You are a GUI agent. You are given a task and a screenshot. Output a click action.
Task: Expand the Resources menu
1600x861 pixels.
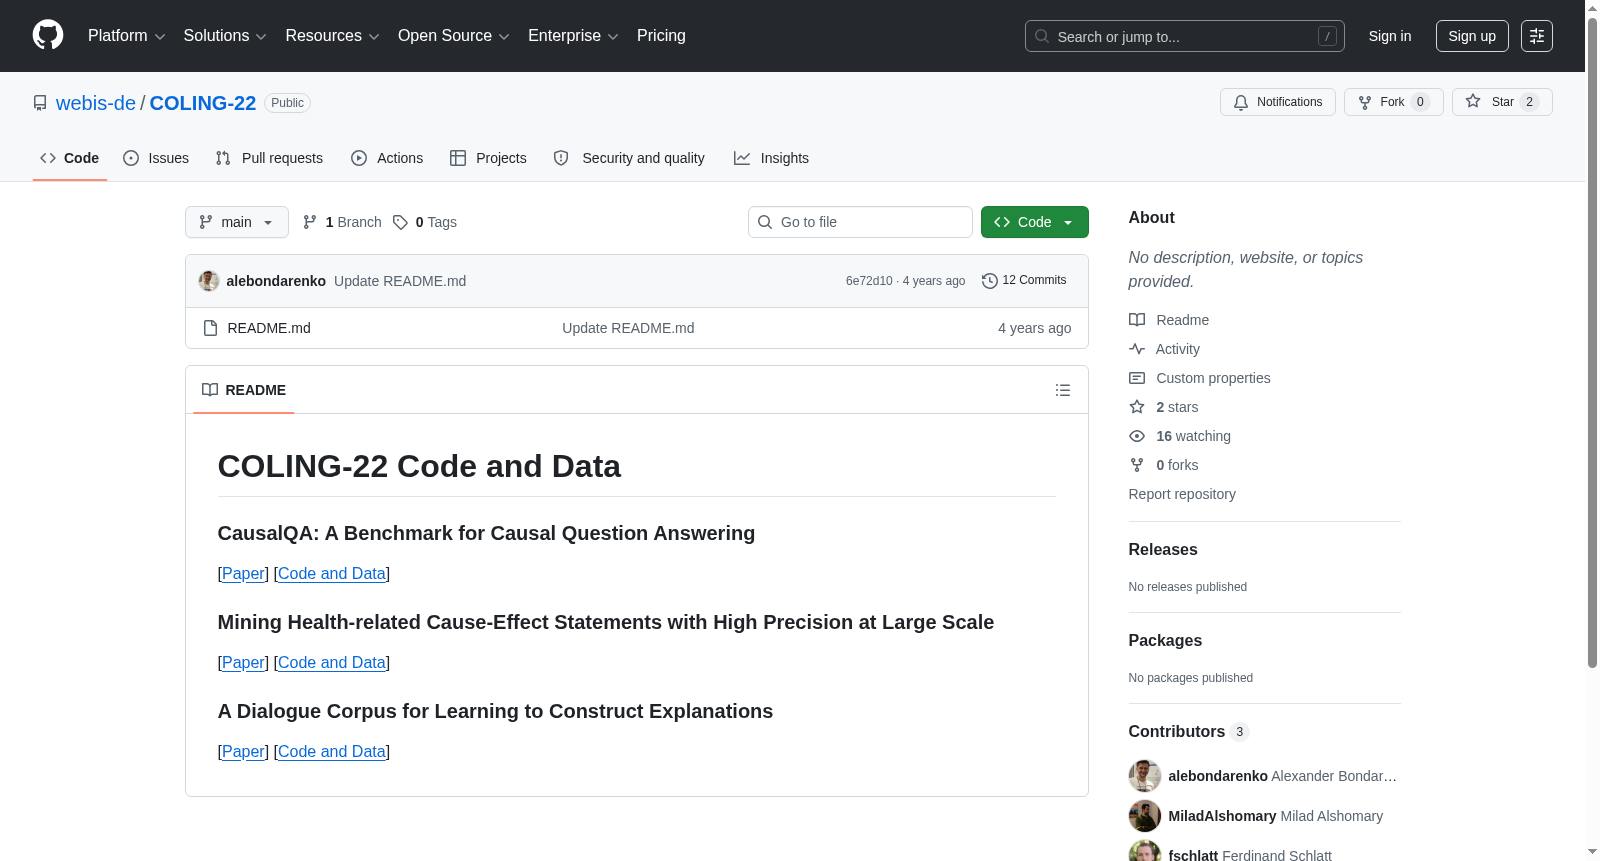pos(332,36)
